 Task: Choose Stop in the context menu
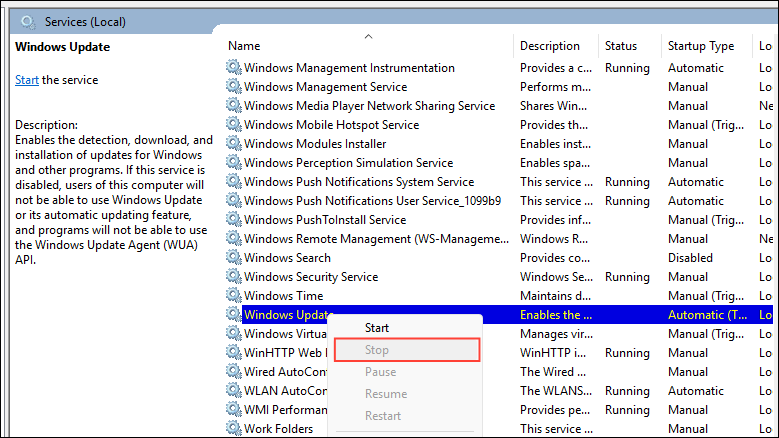tap(407, 350)
